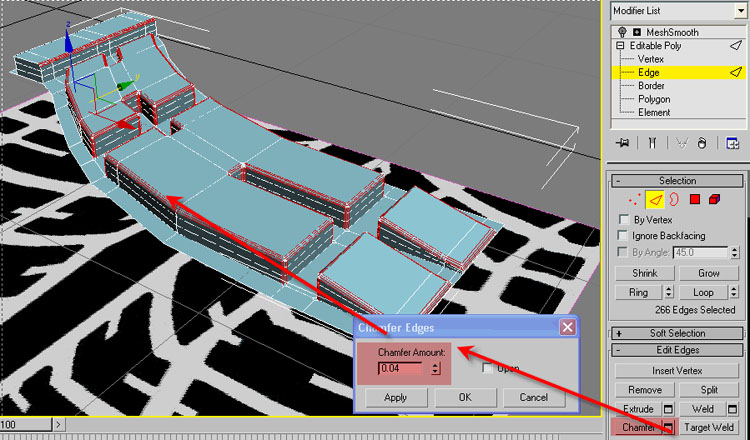Collapse the Editable Poly tree node
Screen dimensions: 750x440
pos(621,46)
